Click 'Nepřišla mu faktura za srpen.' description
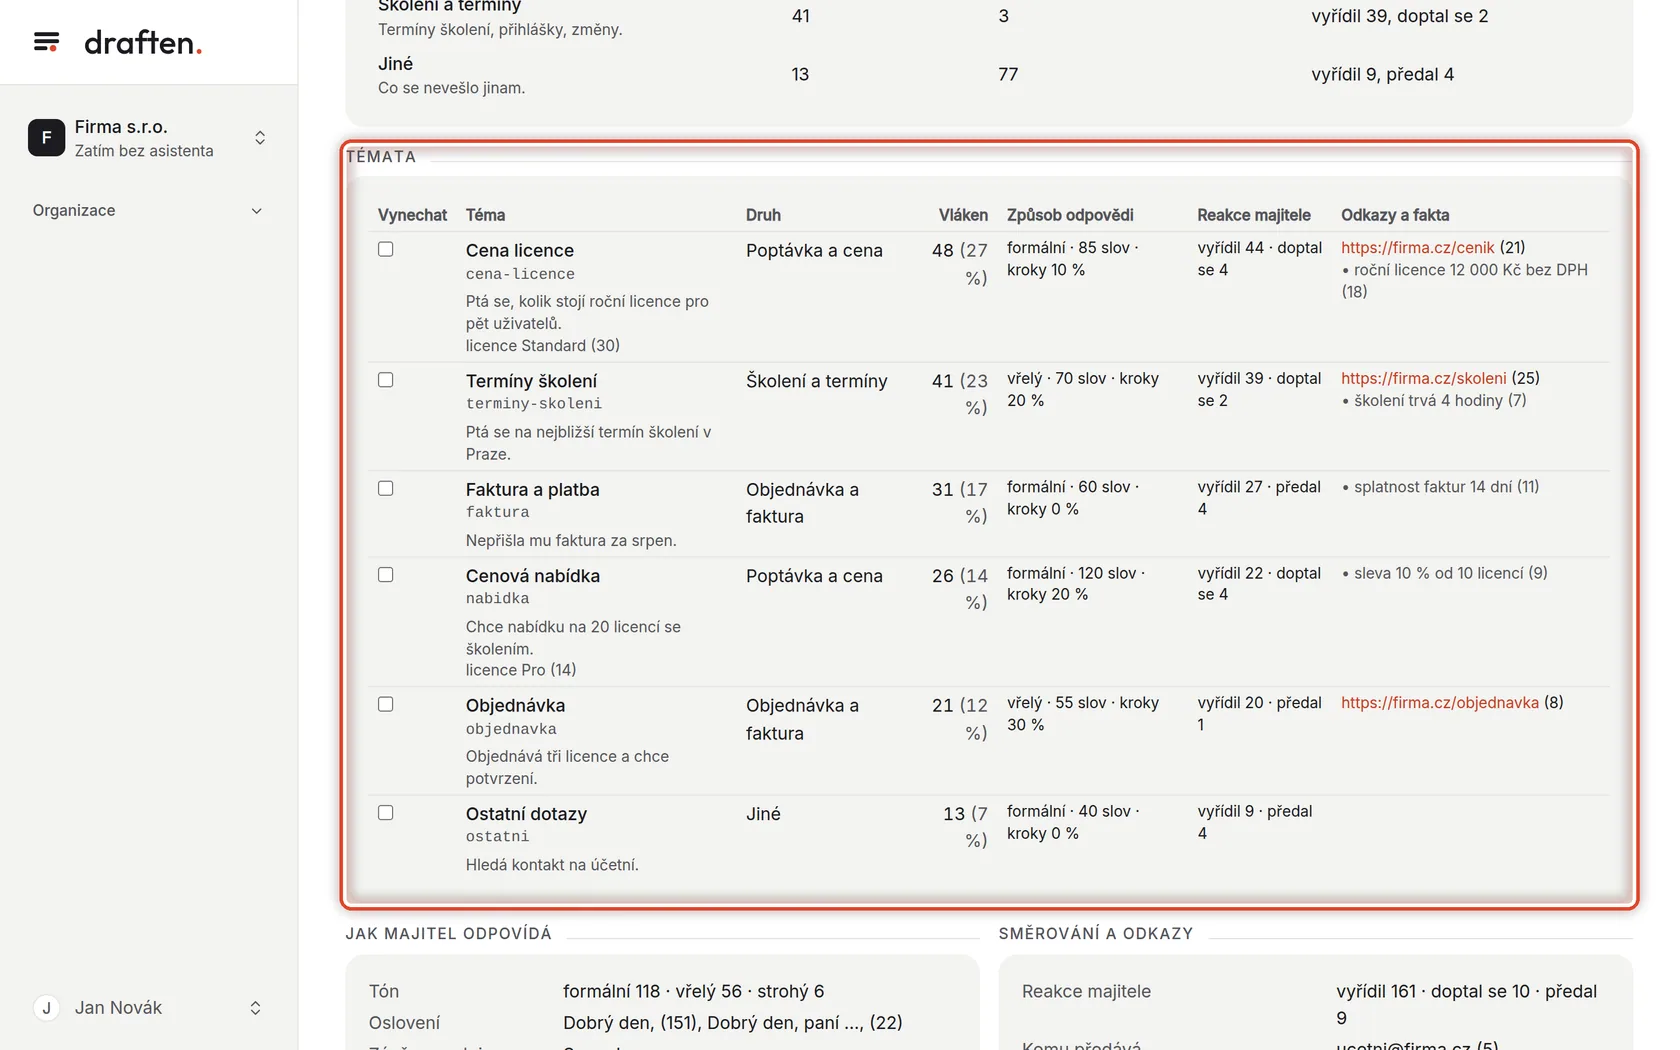The image size is (1680, 1050). (x=571, y=541)
